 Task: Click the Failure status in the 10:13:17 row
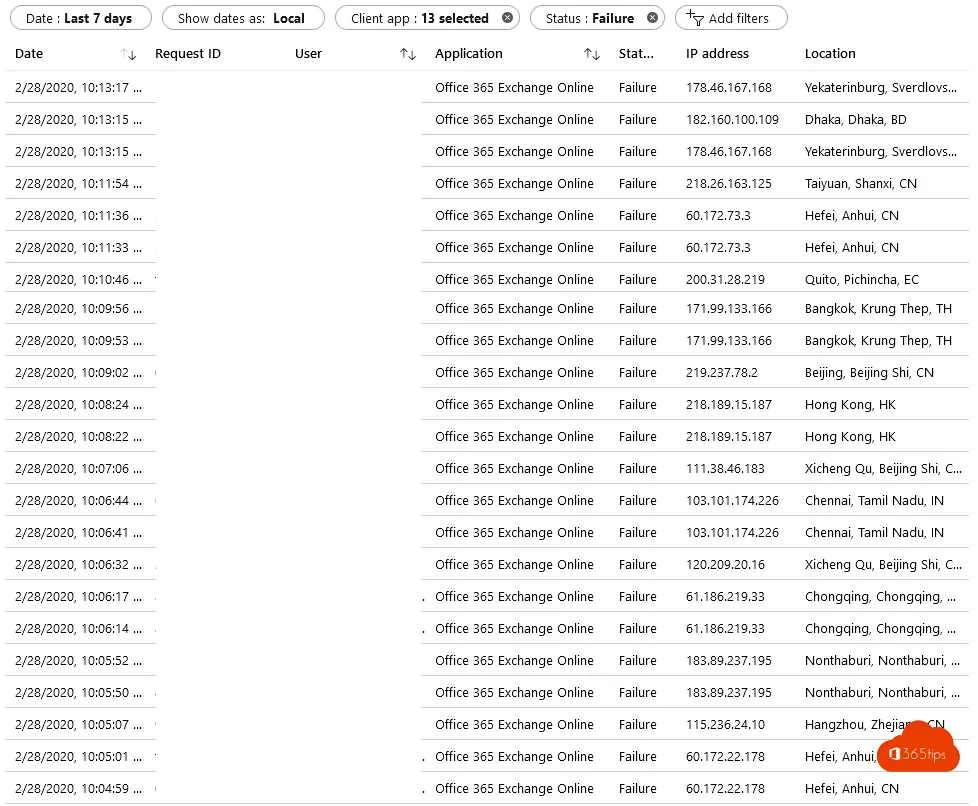[637, 88]
